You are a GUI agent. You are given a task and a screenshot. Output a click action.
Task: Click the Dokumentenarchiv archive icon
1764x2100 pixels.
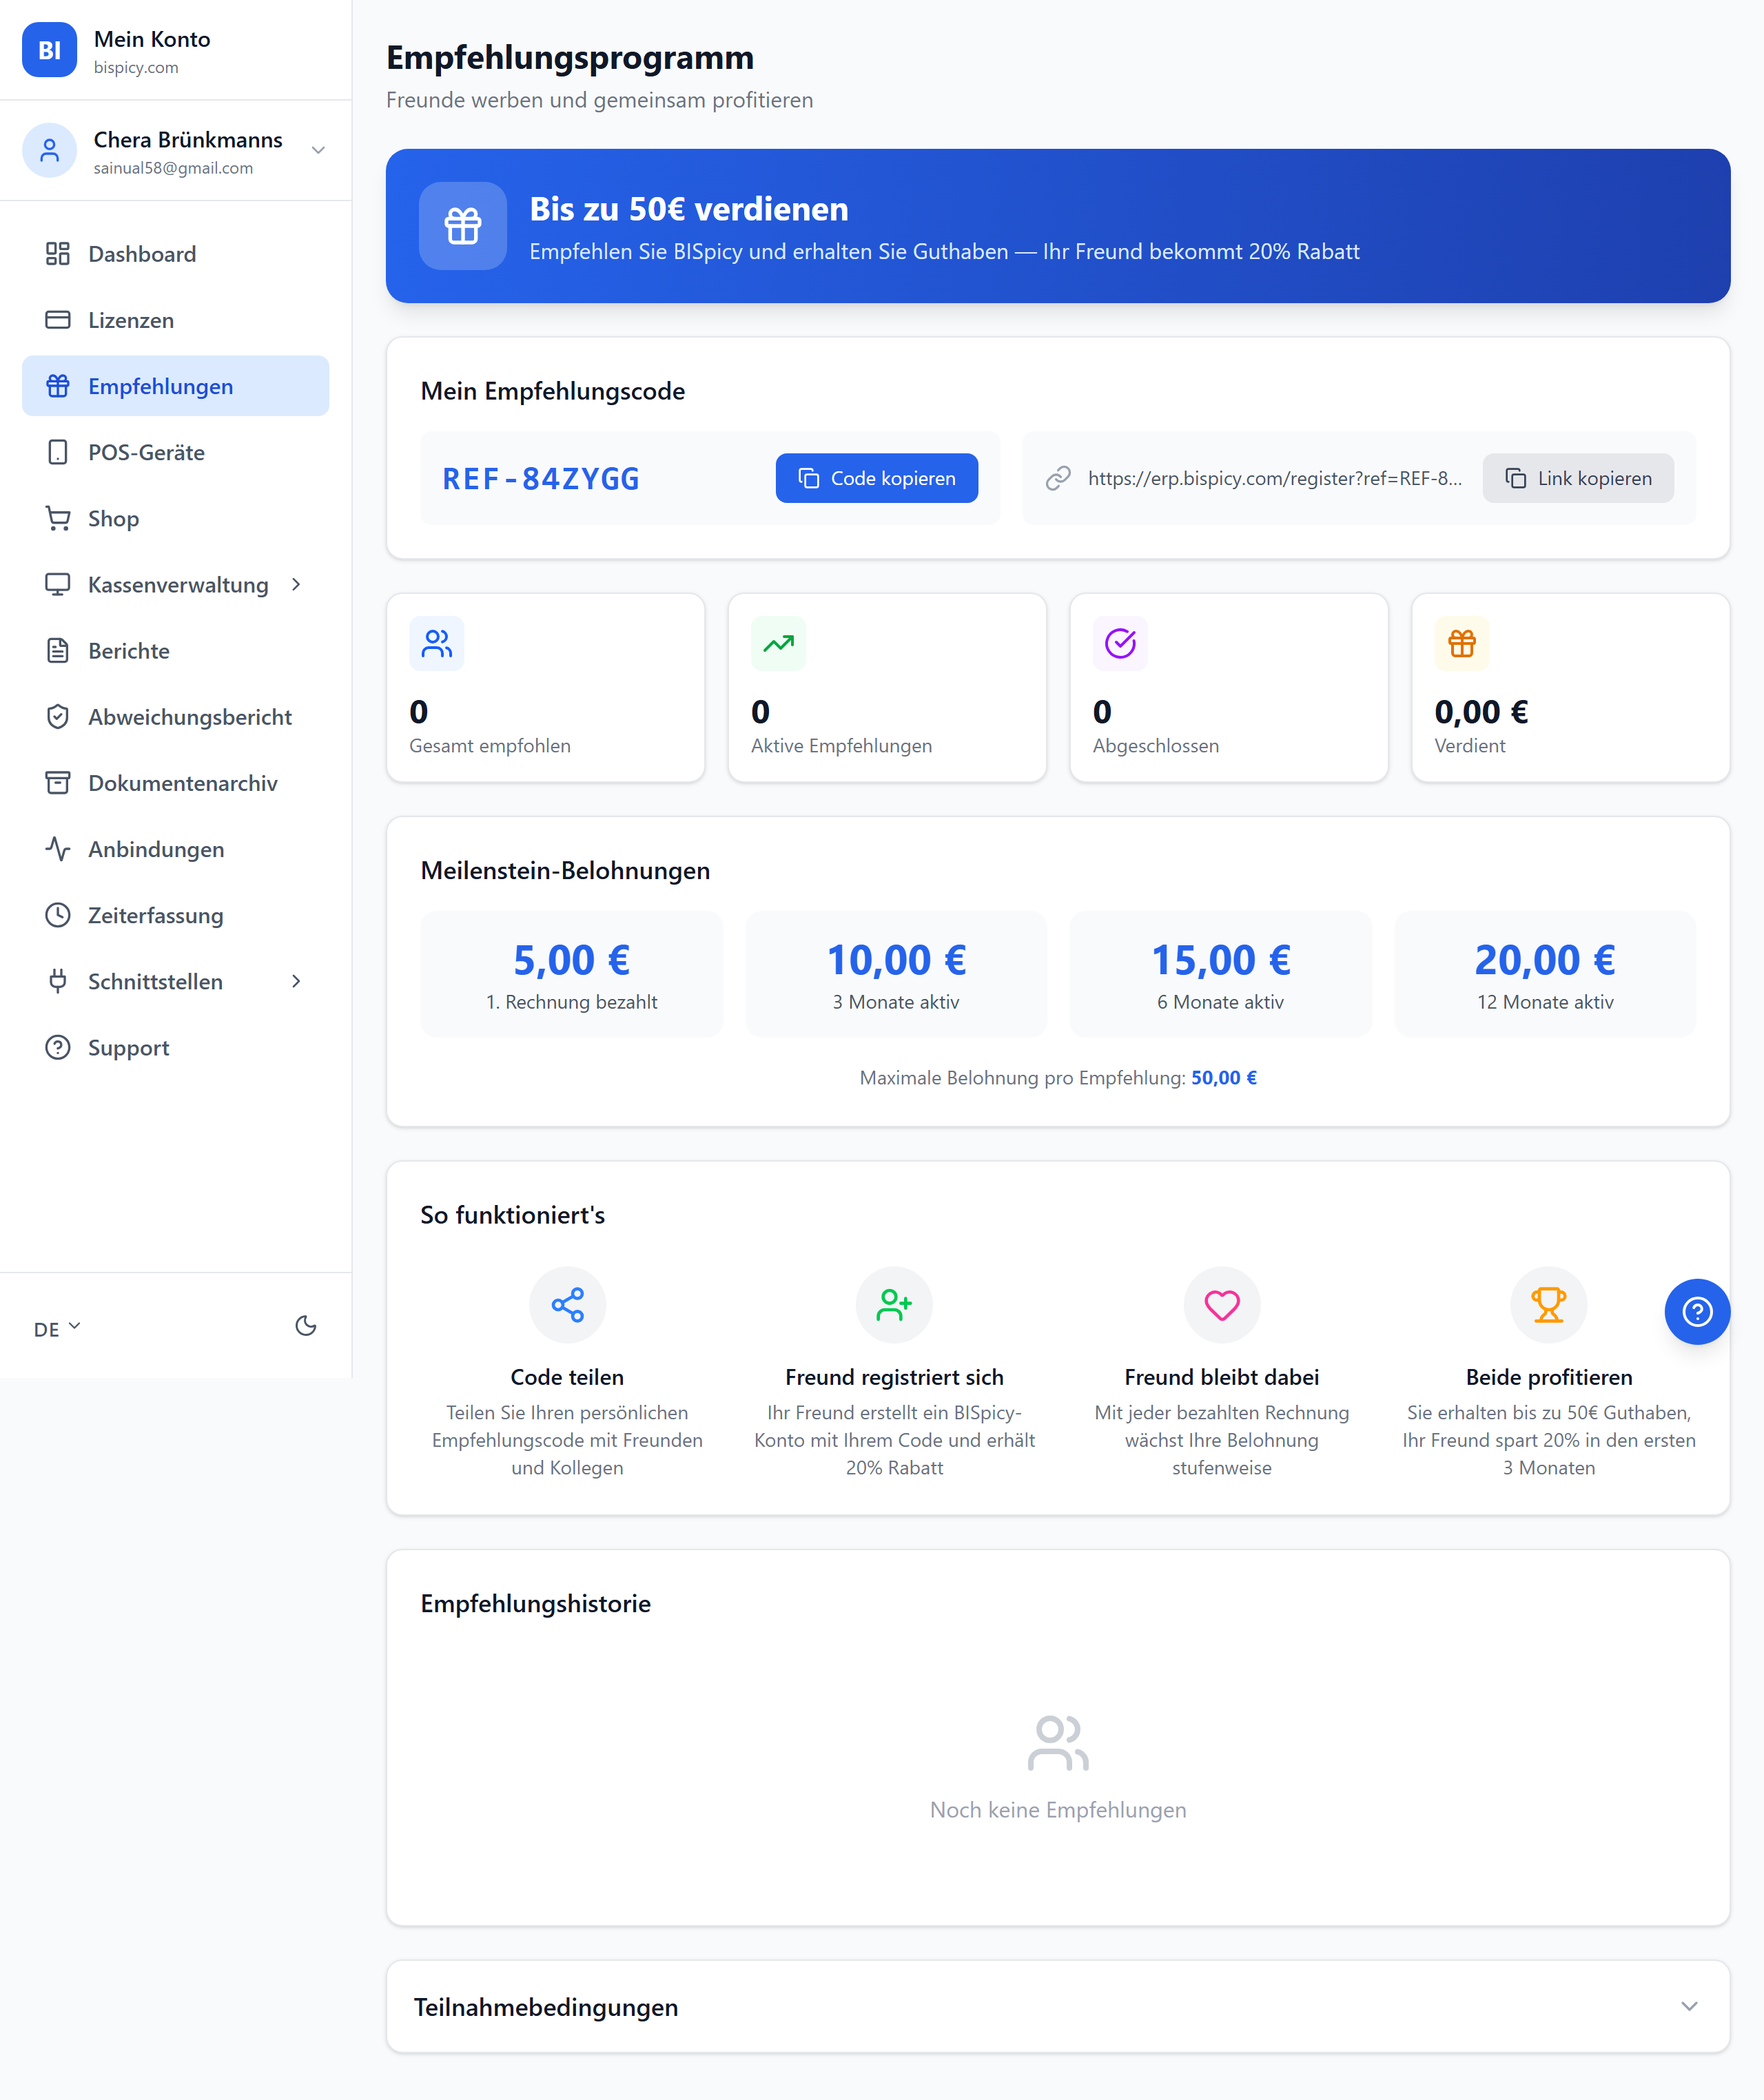click(58, 782)
